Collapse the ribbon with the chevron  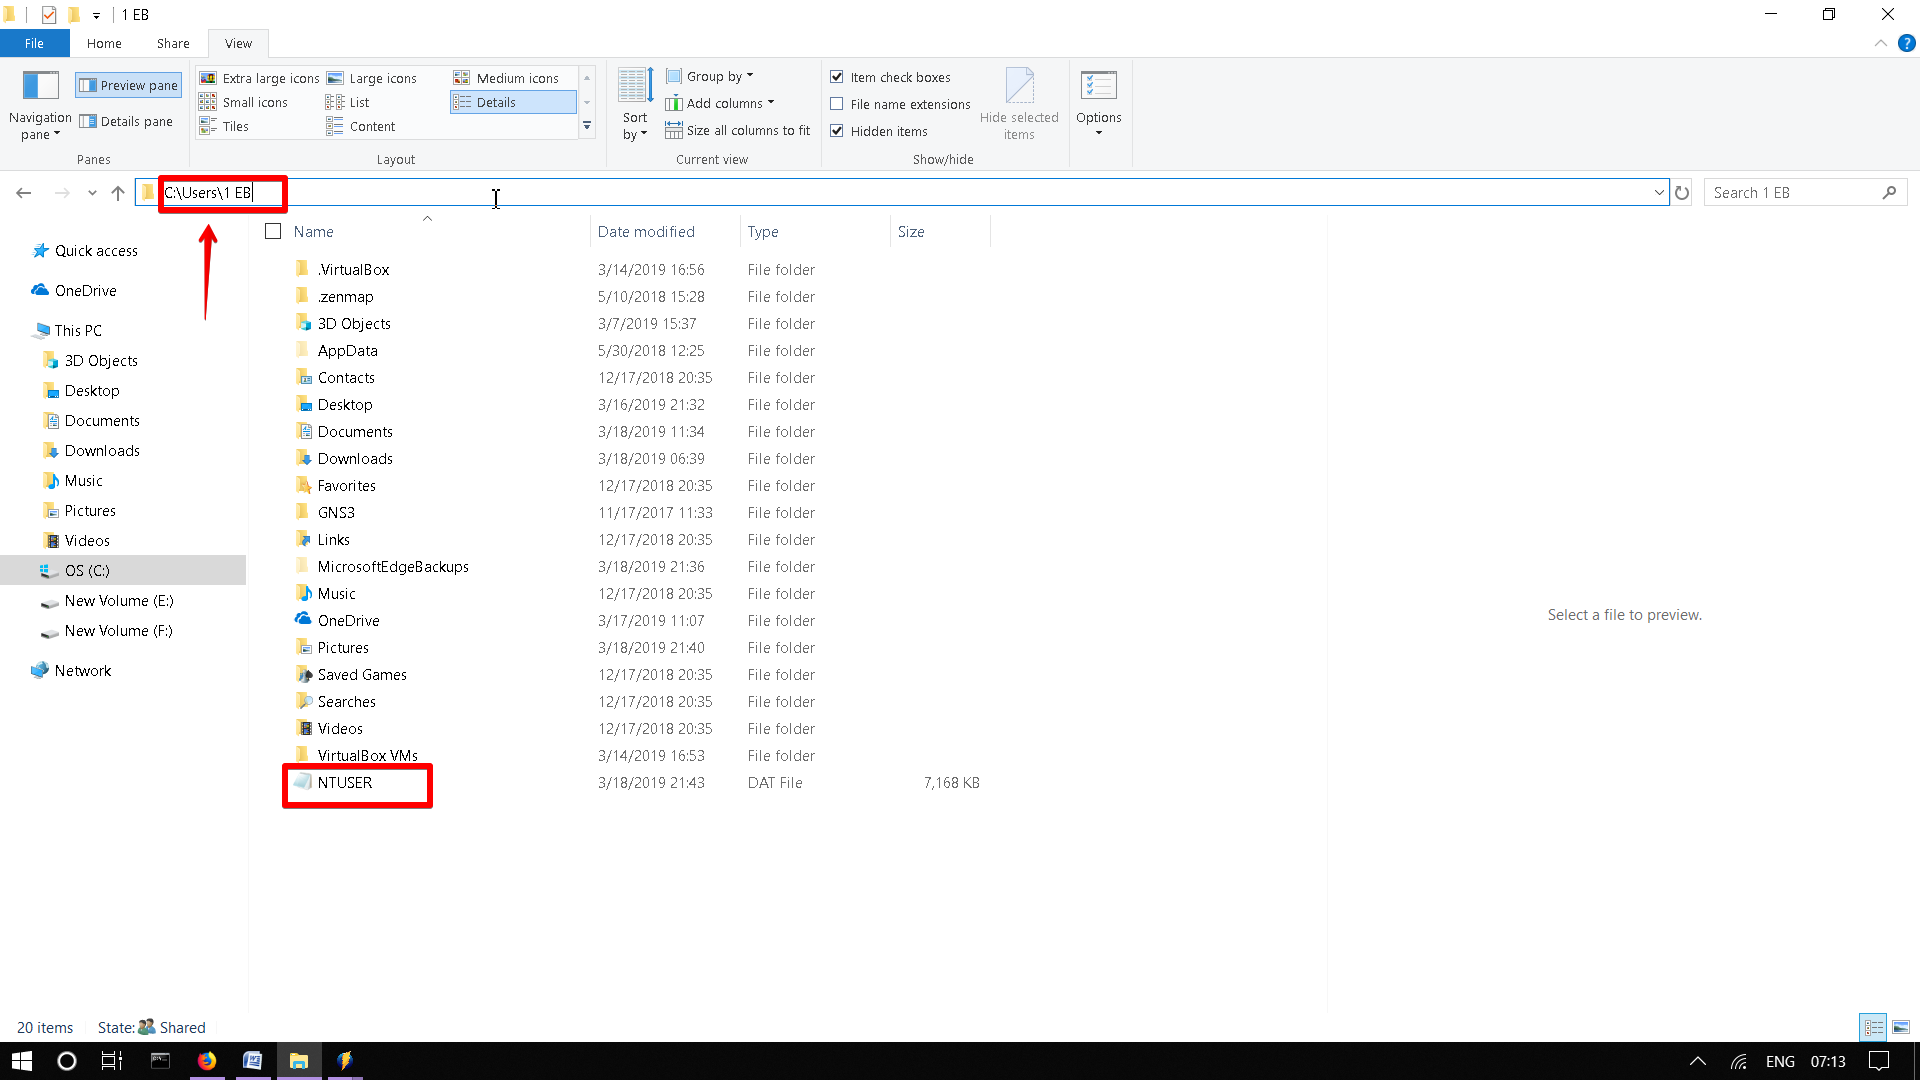point(1881,43)
